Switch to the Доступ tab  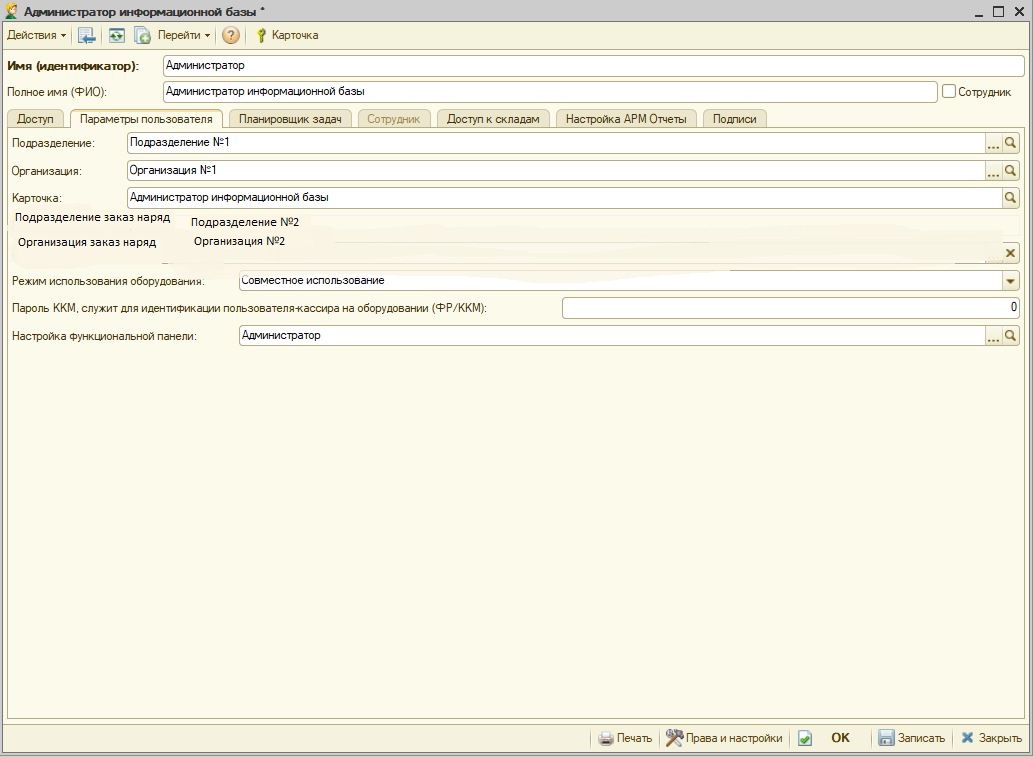coord(35,119)
